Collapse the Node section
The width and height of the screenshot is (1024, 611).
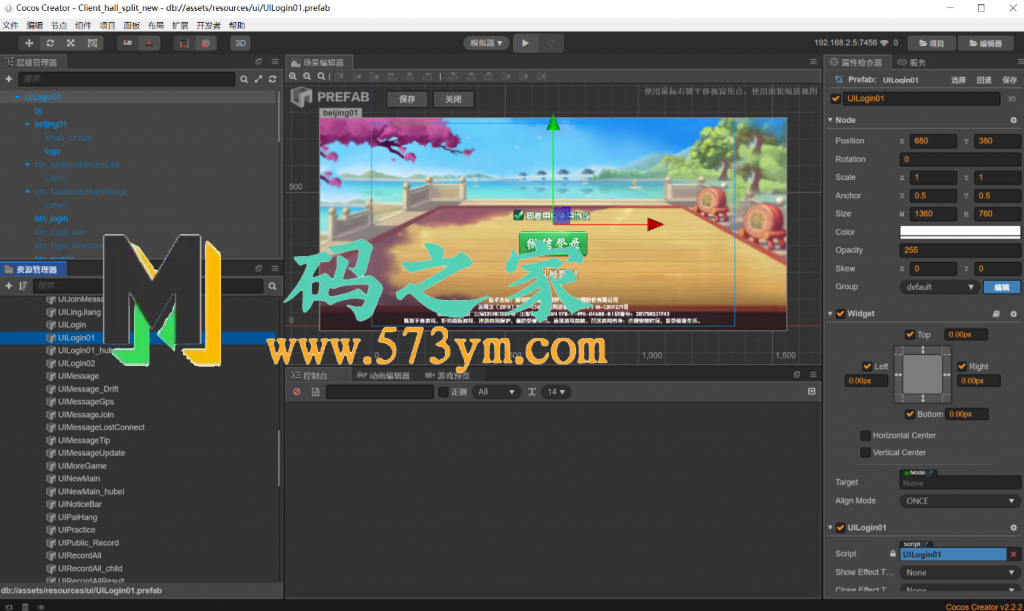point(830,120)
